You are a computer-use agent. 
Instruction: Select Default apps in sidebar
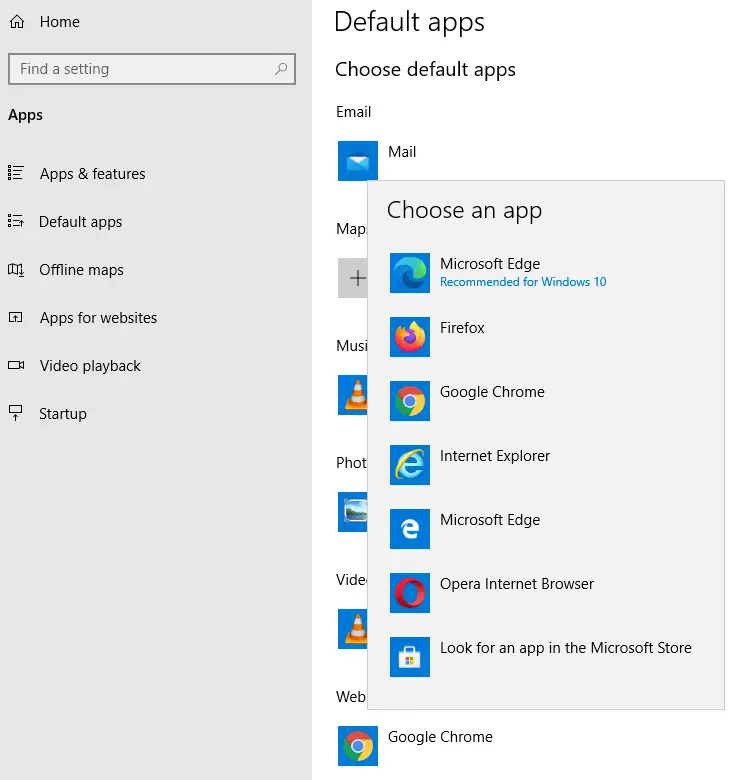pyautogui.click(x=81, y=222)
